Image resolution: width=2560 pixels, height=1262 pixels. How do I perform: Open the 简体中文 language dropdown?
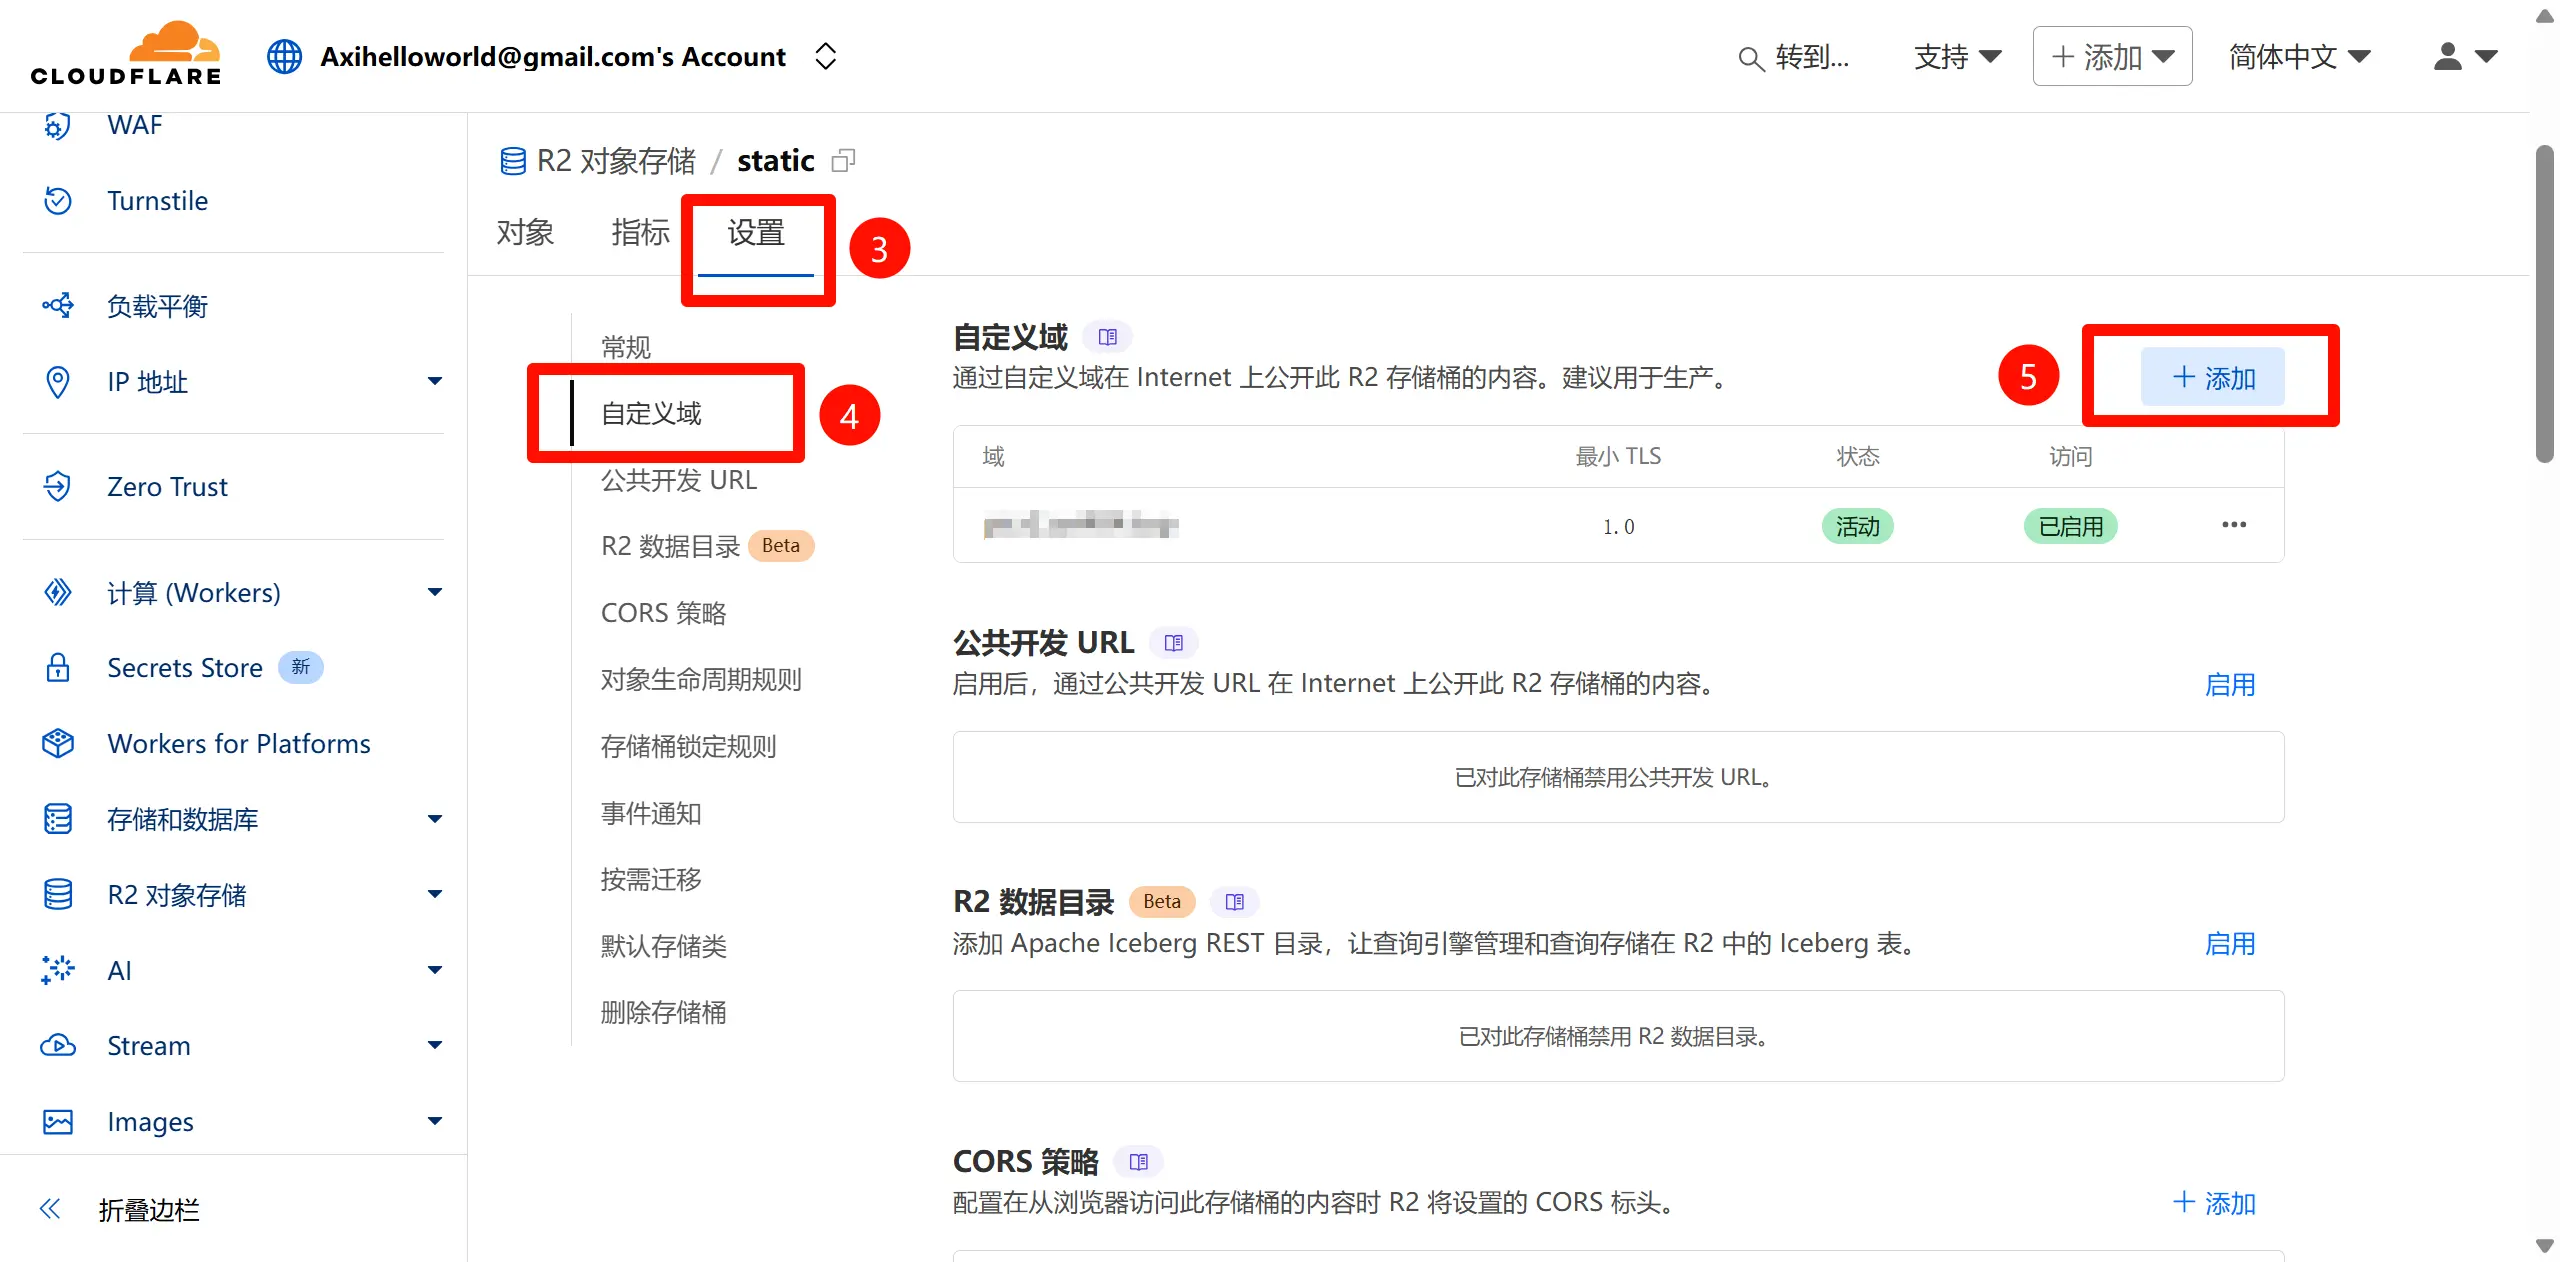2299,57
